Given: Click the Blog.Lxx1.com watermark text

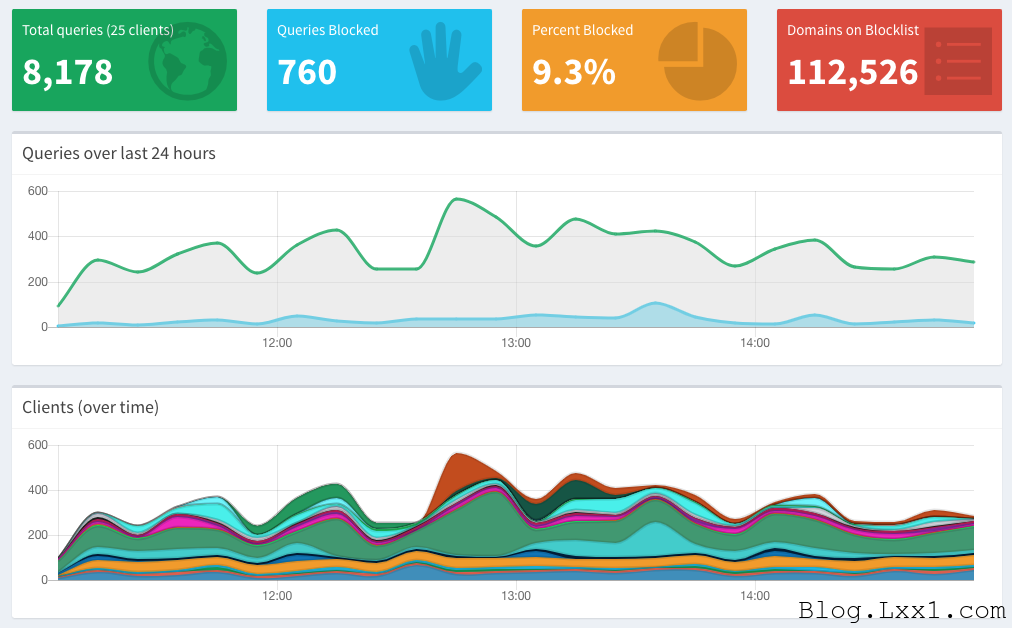Looking at the screenshot, I should [902, 610].
